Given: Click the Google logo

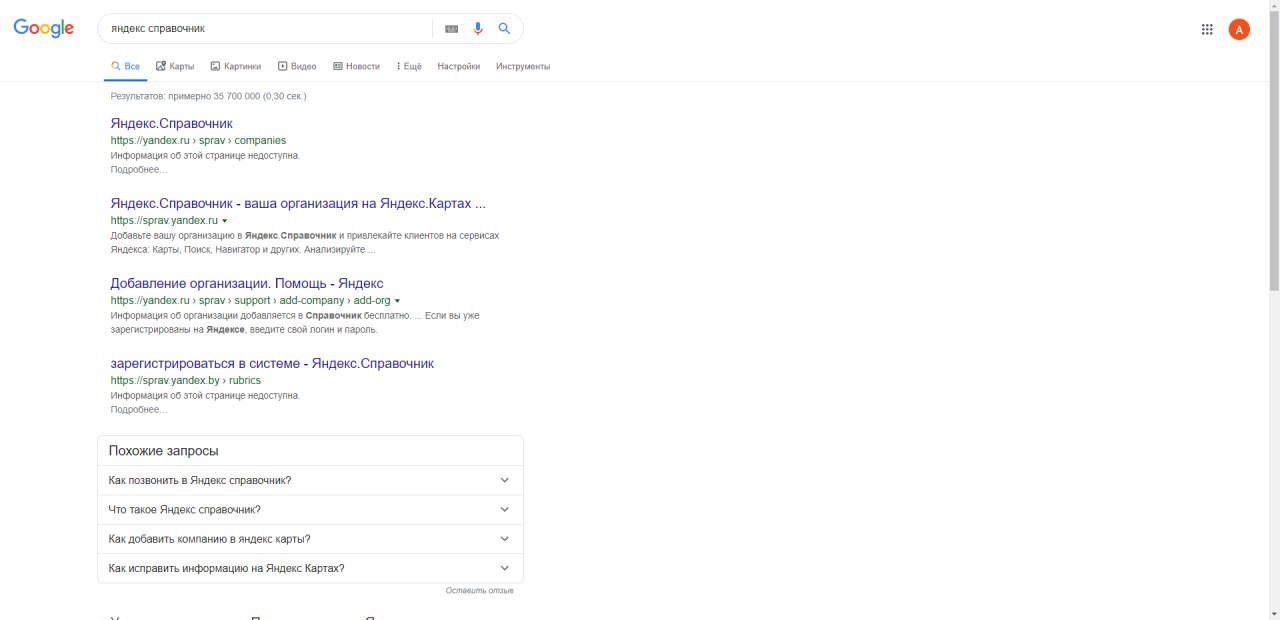Looking at the screenshot, I should pos(44,28).
